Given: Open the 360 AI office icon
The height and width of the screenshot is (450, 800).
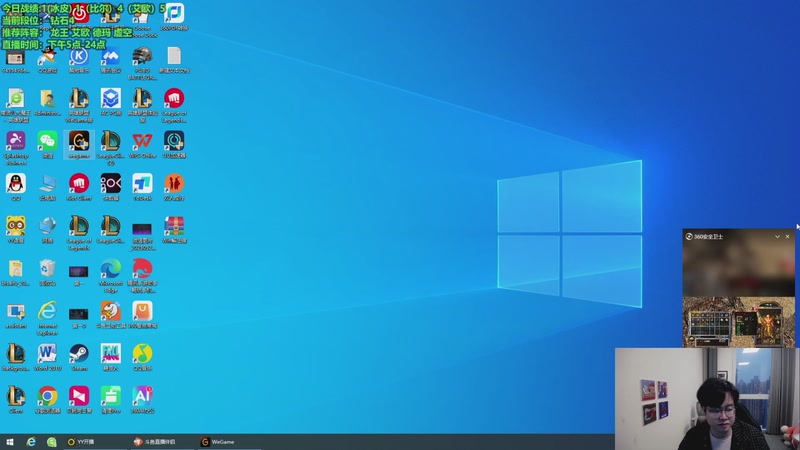Looking at the screenshot, I should coord(142,396).
